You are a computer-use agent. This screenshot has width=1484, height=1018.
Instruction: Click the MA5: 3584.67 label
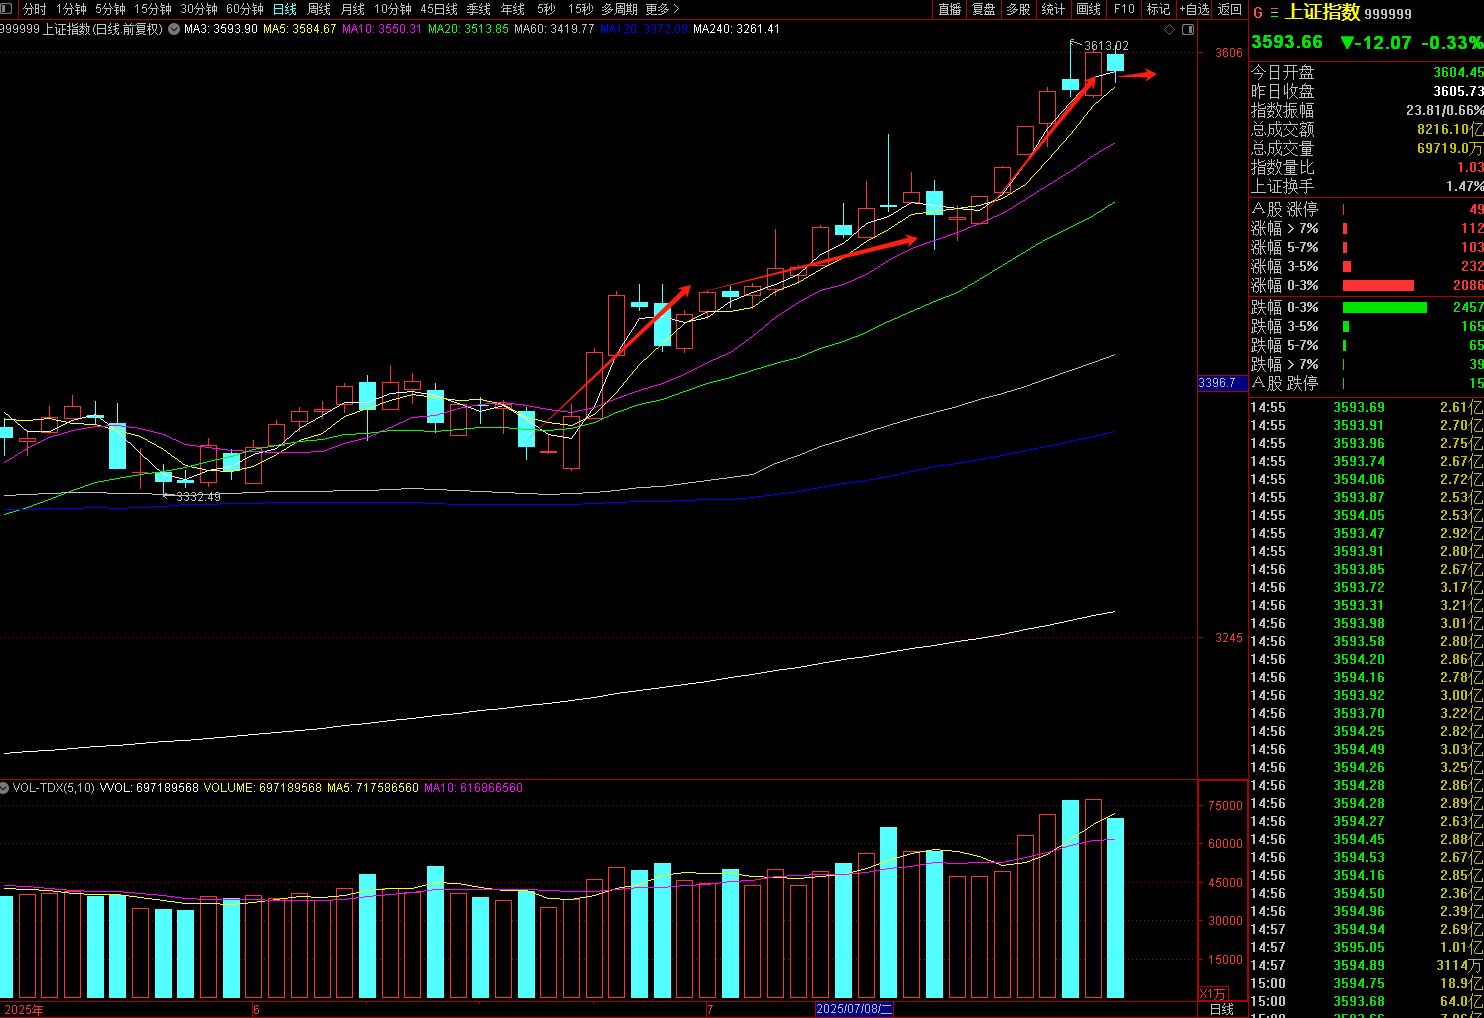[299, 29]
